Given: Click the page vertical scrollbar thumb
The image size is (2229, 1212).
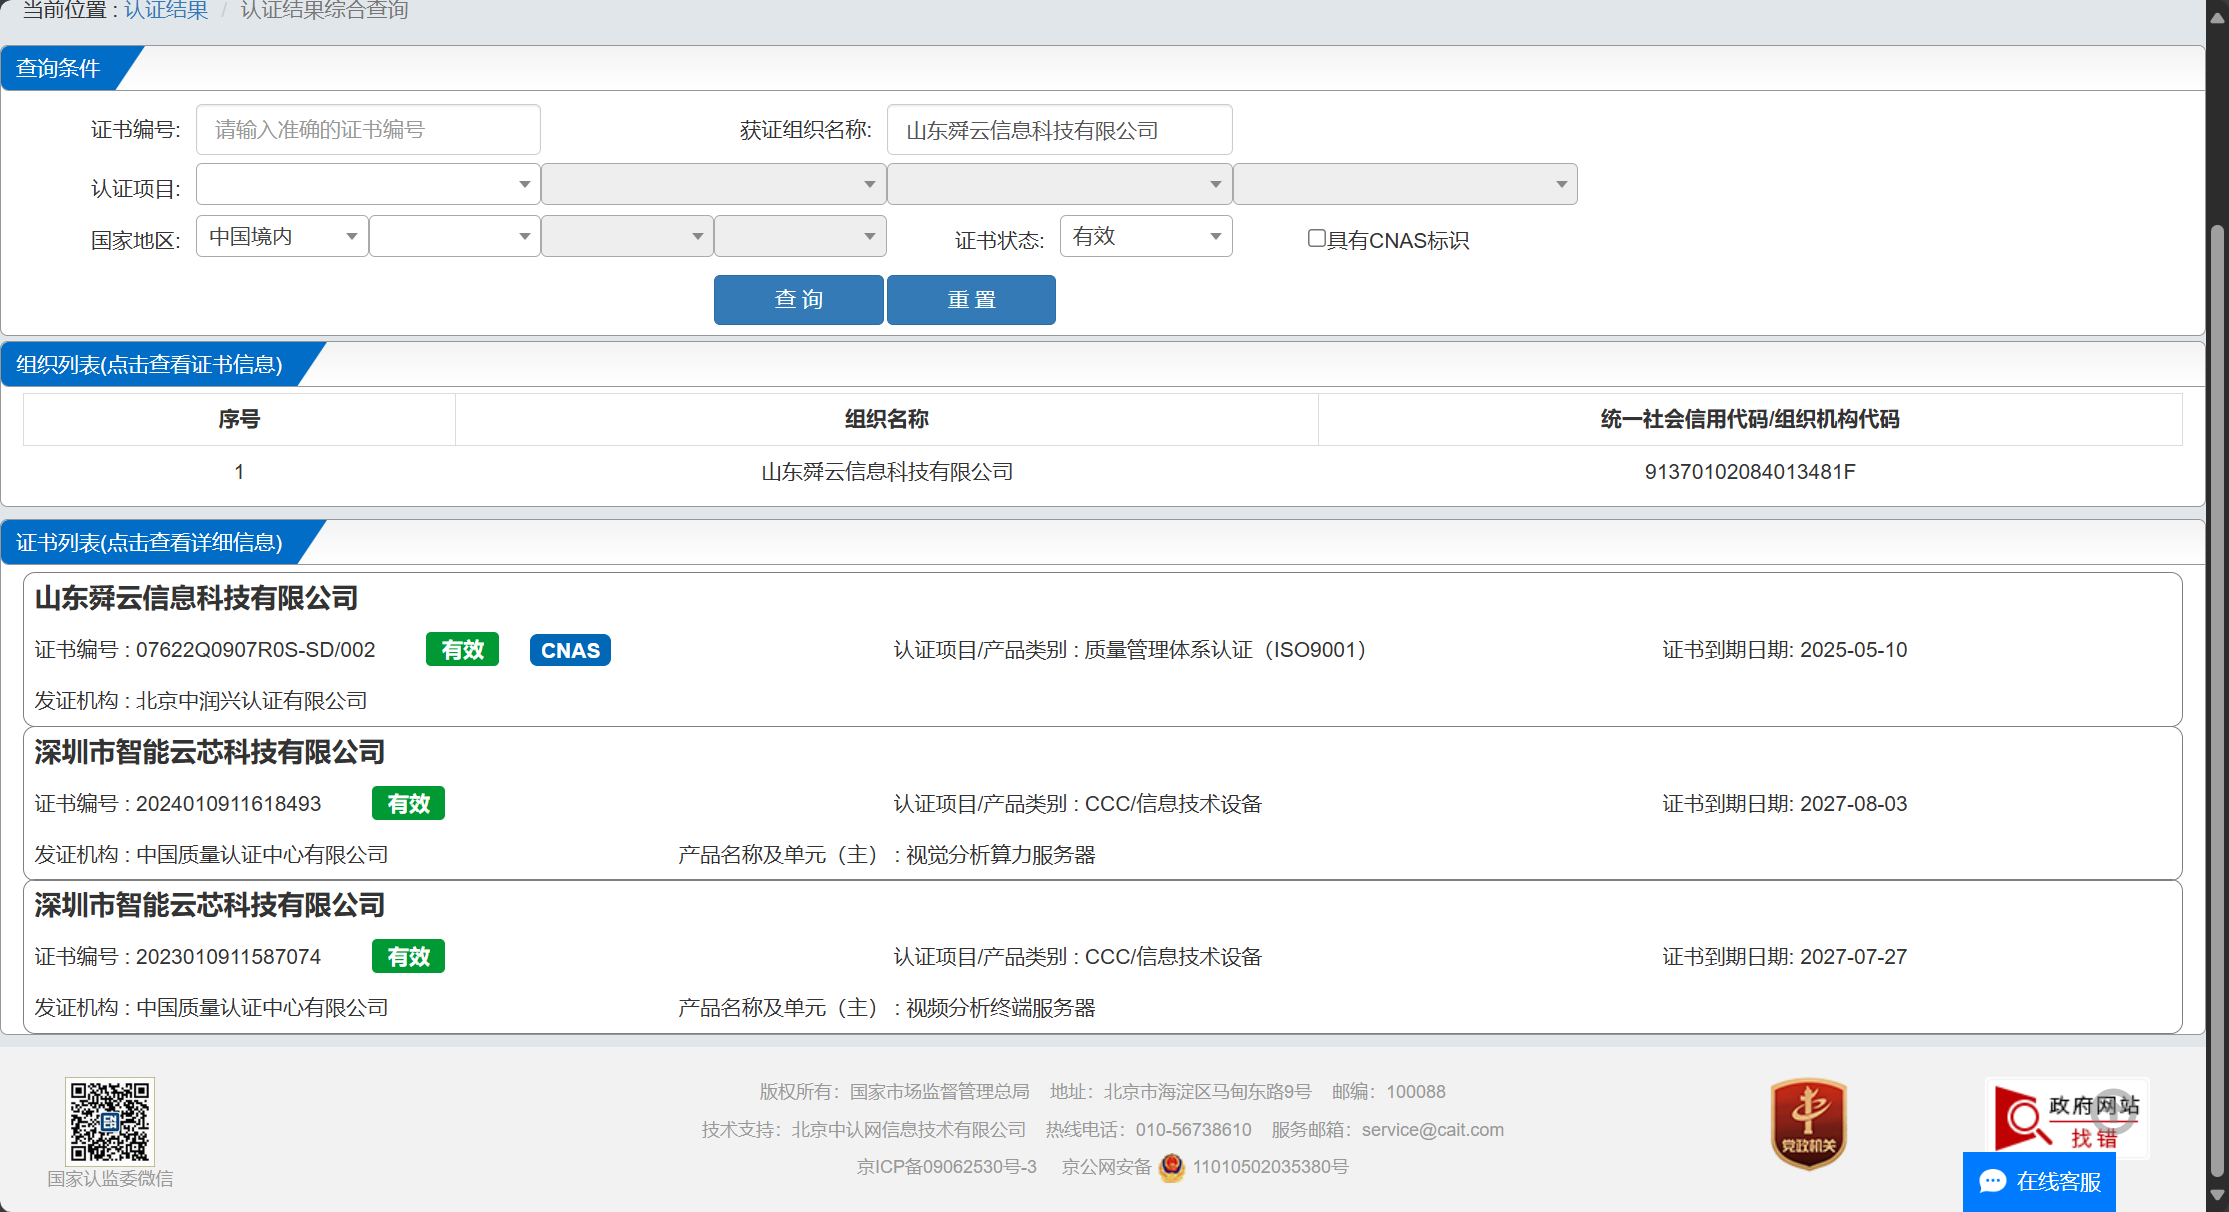Looking at the screenshot, I should point(2217,700).
